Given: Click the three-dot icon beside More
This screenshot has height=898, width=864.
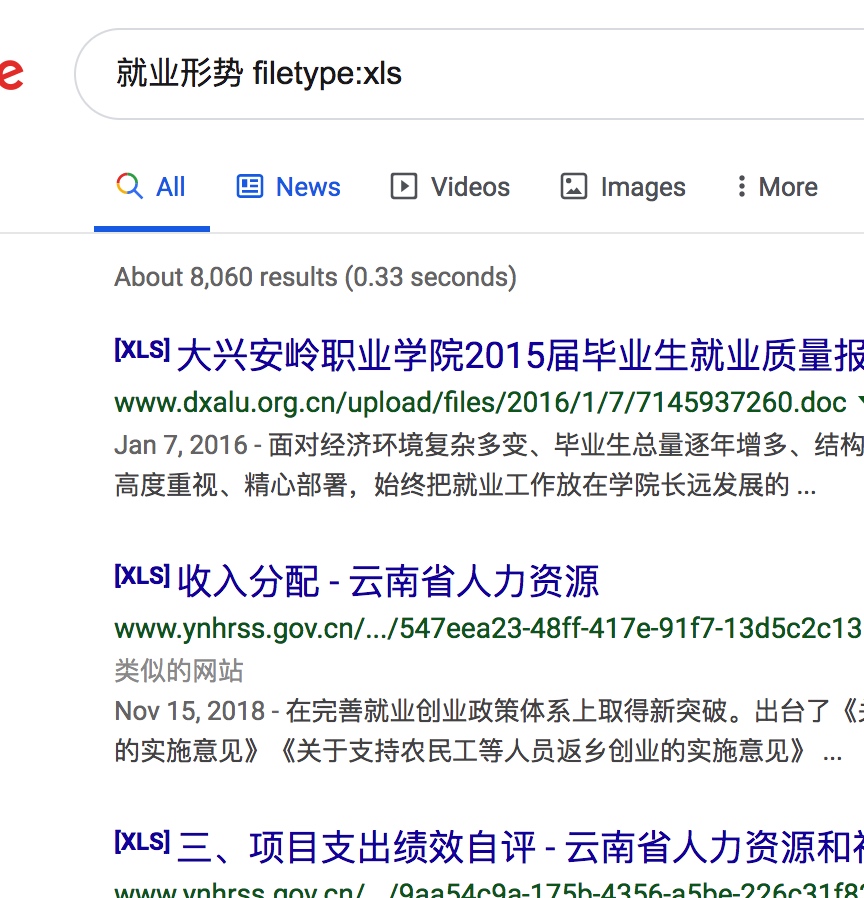Looking at the screenshot, I should [741, 187].
